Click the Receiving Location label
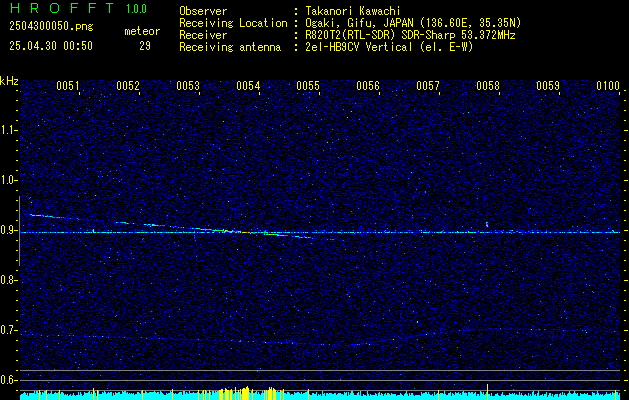The width and height of the screenshot is (629, 400). [x=233, y=23]
